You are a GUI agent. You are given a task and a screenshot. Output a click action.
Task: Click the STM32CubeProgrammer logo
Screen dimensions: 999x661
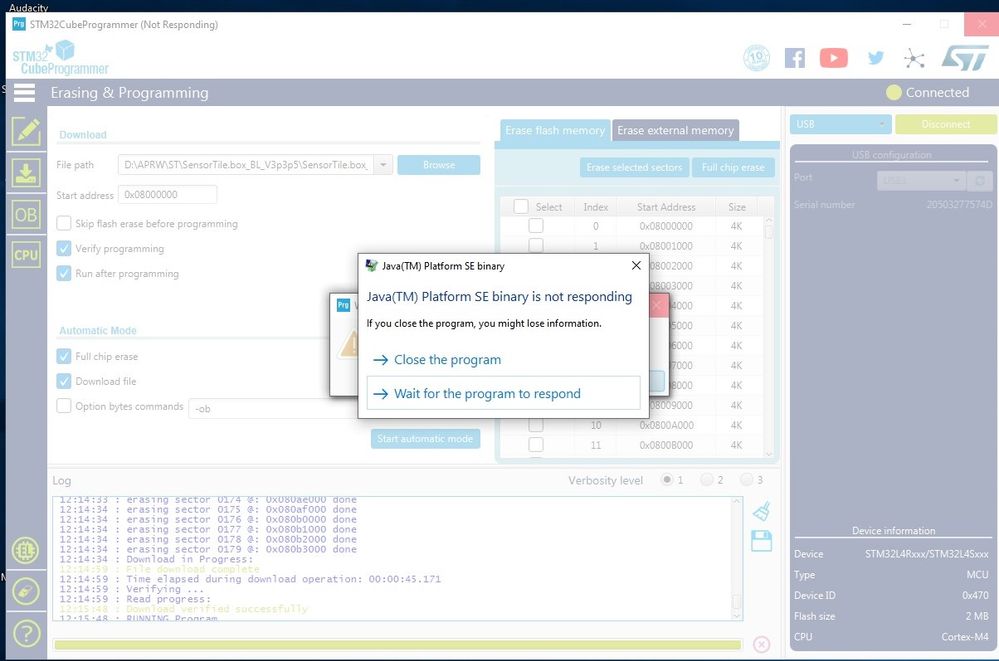coord(61,58)
